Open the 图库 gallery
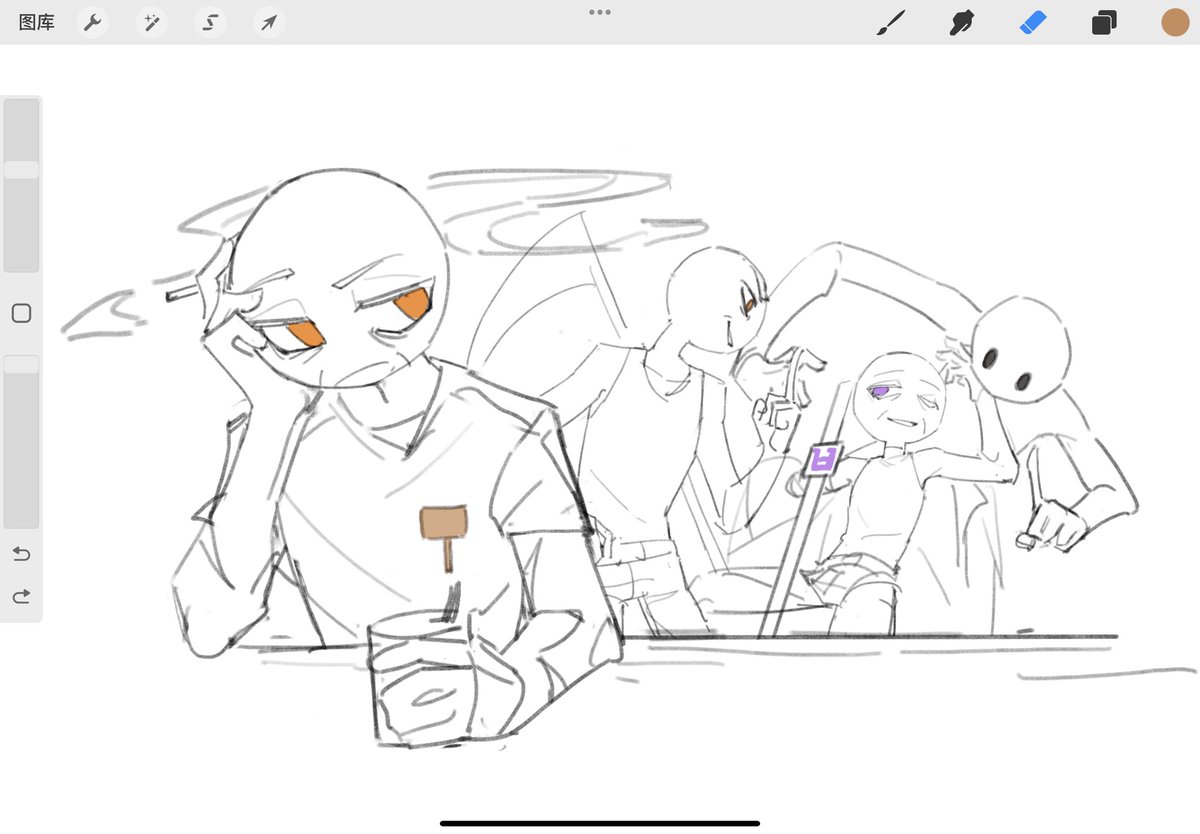Viewport: 1200px width, 834px height. point(37,22)
